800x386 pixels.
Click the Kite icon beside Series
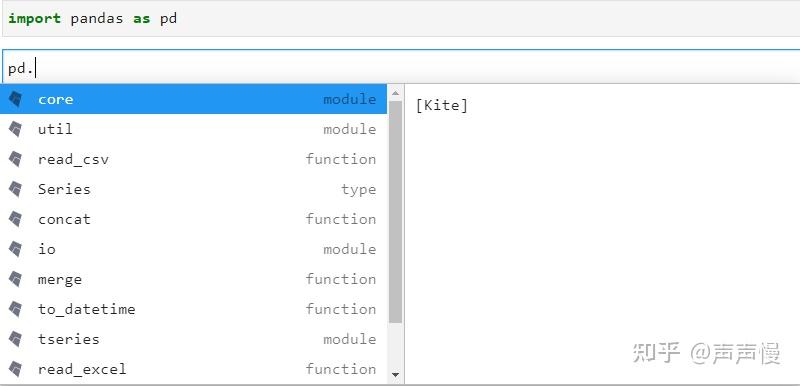16,190
